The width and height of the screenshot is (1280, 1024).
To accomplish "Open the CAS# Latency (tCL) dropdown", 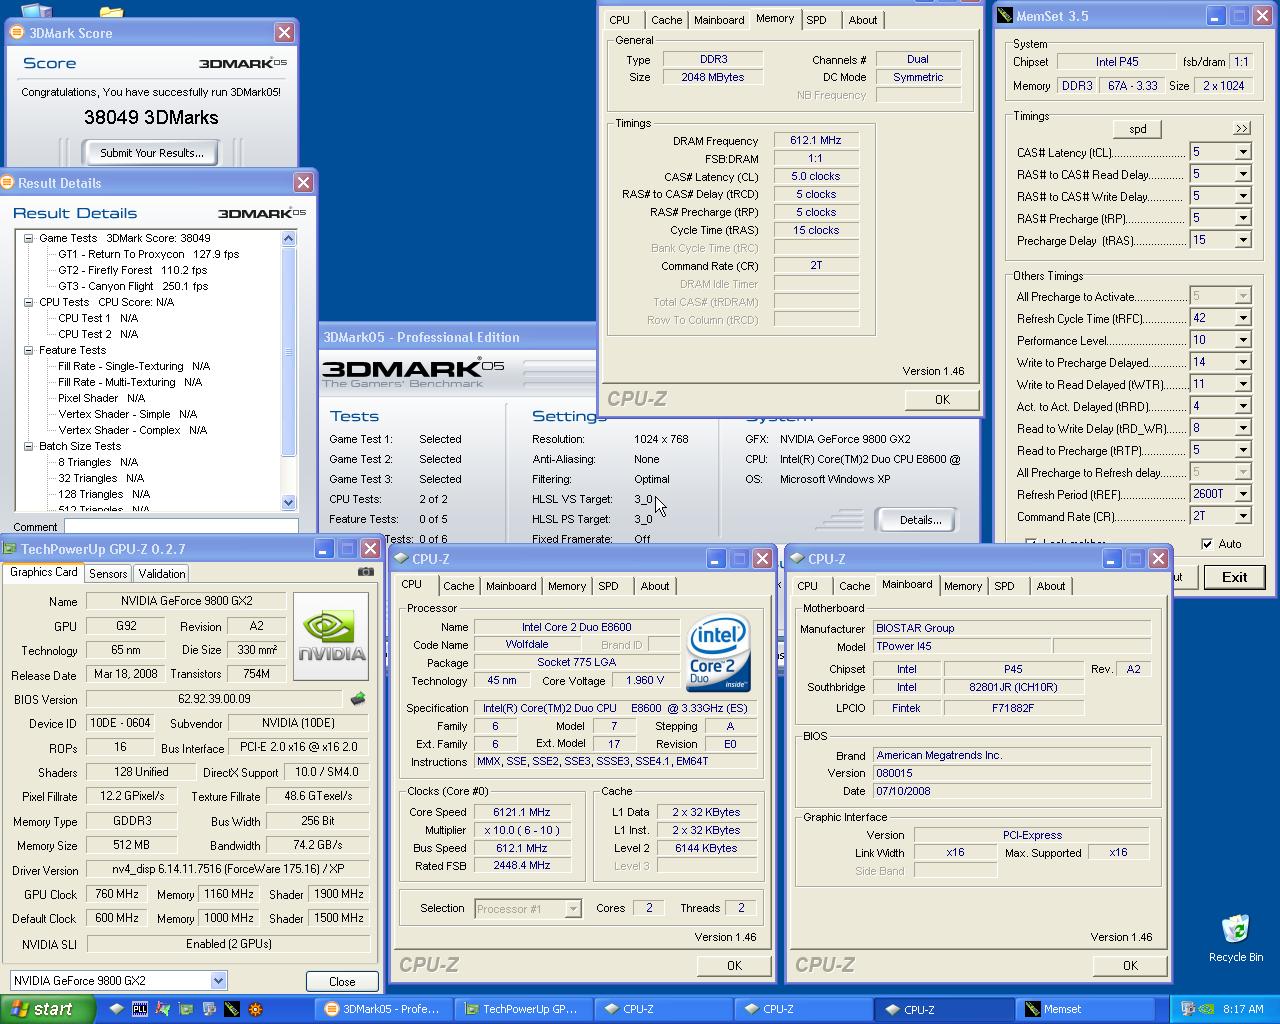I will tap(1242, 152).
